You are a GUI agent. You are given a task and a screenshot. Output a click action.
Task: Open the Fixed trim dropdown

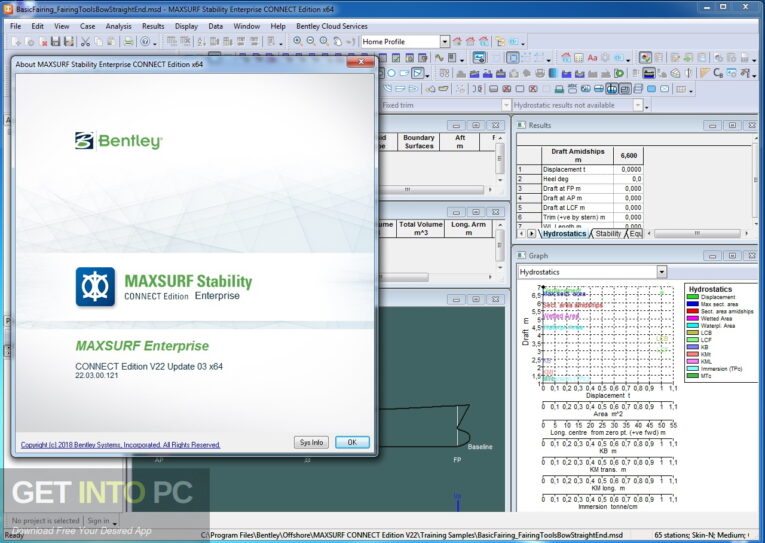click(x=506, y=105)
